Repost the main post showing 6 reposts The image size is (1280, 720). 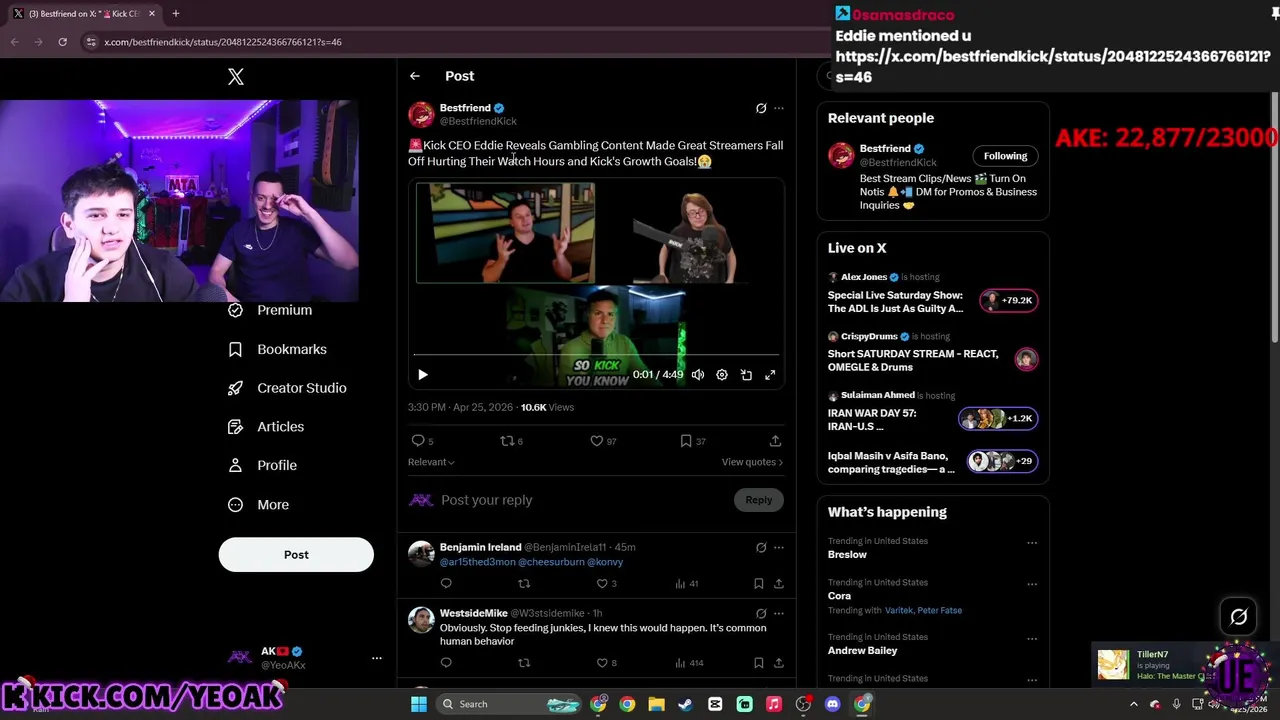coord(507,441)
